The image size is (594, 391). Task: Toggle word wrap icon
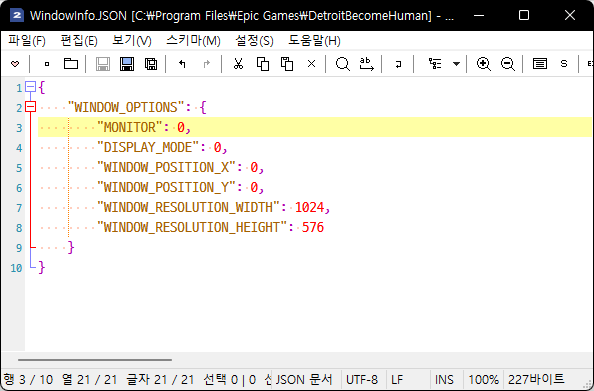pos(398,64)
